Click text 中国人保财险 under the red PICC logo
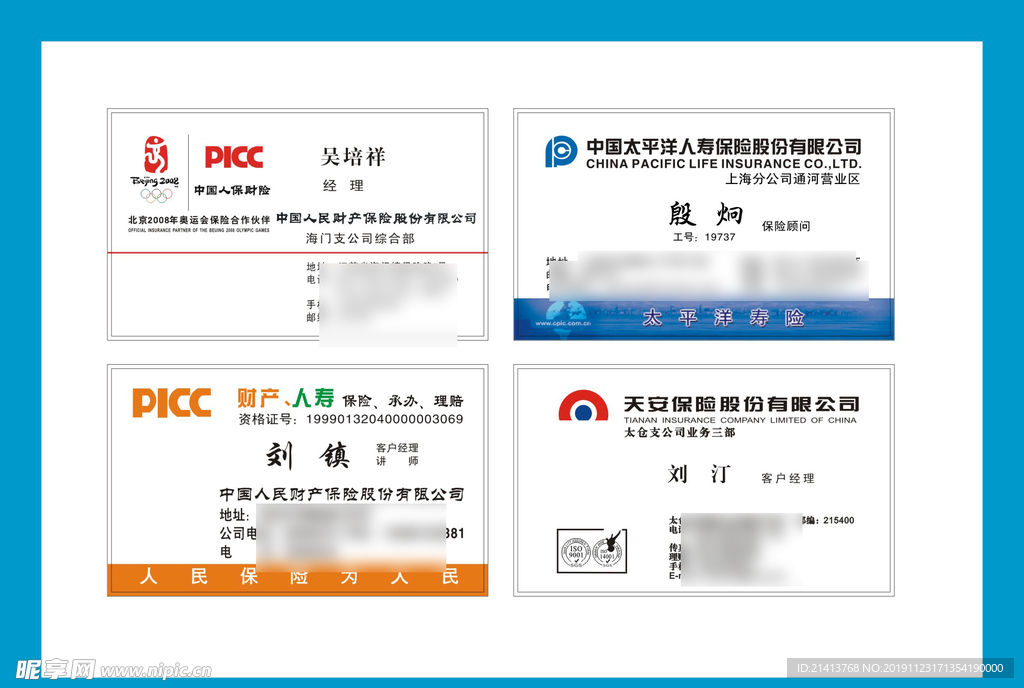1024x688 pixels. (x=232, y=190)
